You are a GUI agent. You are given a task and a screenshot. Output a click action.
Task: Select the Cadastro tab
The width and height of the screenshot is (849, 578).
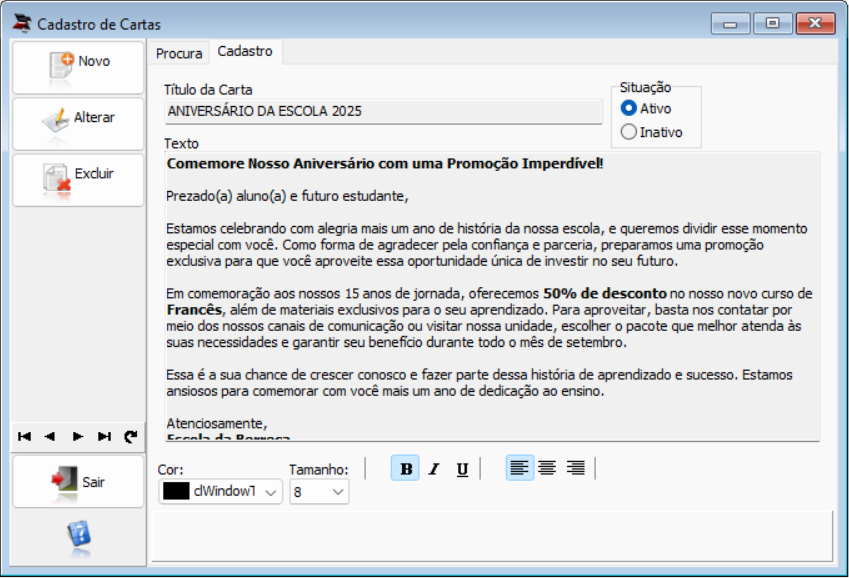[x=245, y=51]
